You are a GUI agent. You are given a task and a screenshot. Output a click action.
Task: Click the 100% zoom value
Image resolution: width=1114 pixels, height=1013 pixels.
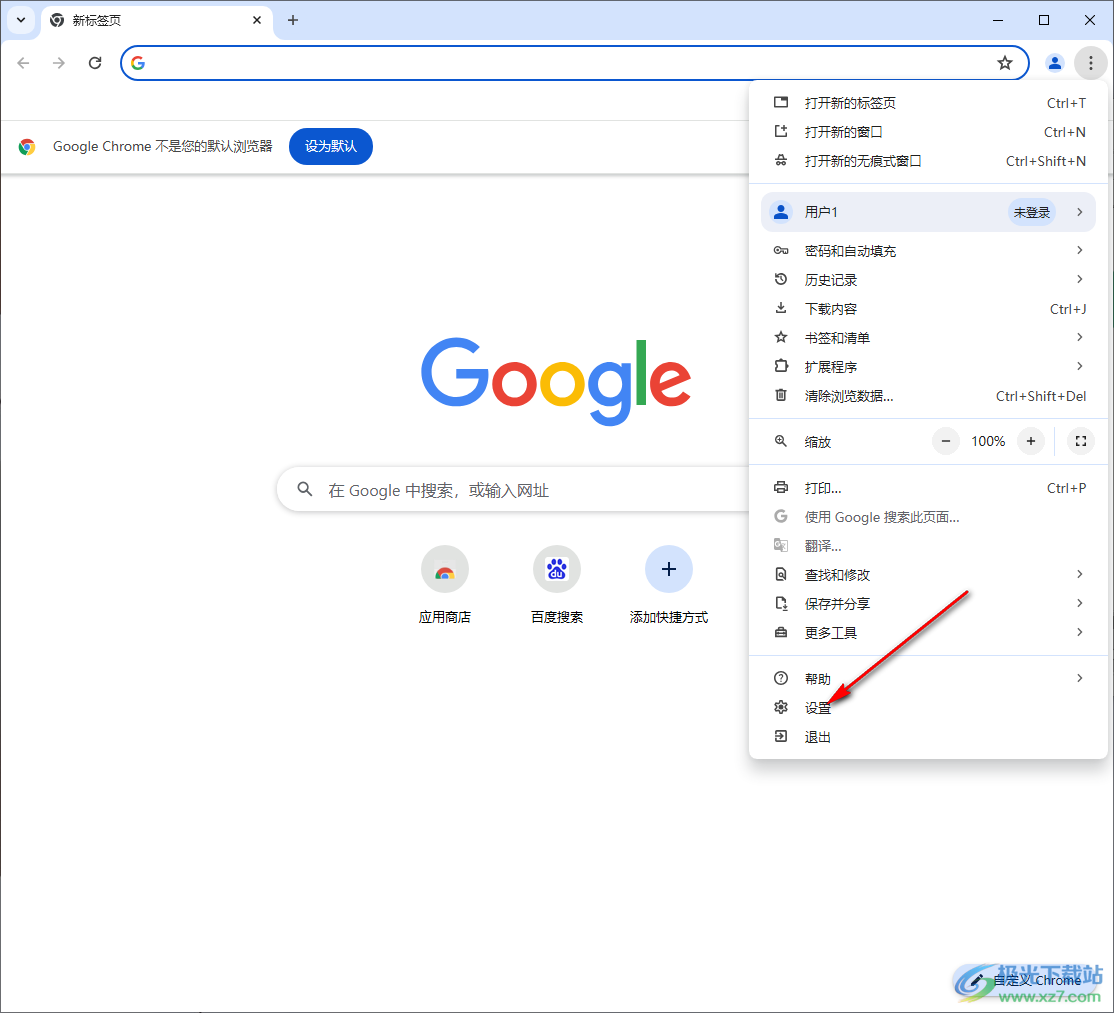988,441
